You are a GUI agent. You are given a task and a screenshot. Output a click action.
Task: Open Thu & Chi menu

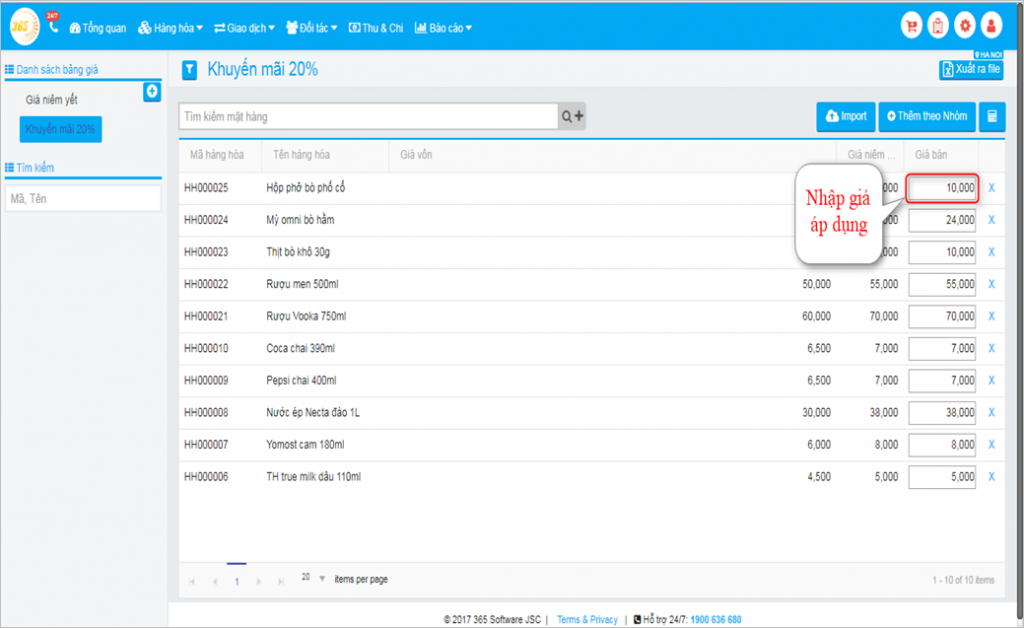point(376,28)
